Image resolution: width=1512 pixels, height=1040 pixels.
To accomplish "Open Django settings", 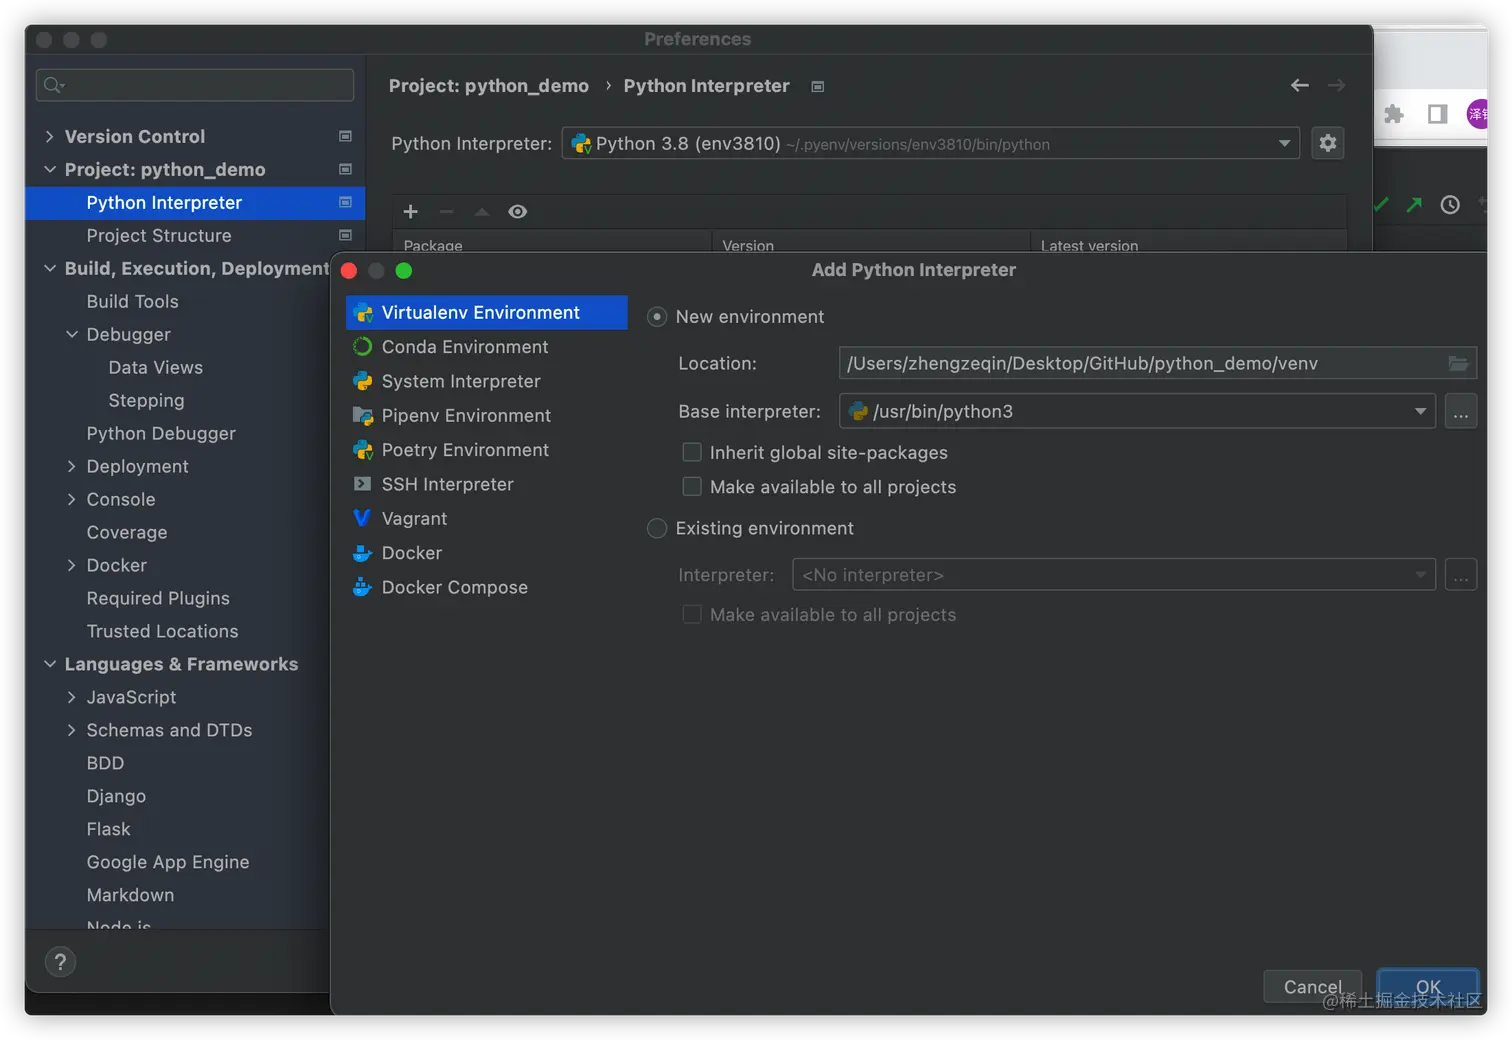I will [x=116, y=796].
